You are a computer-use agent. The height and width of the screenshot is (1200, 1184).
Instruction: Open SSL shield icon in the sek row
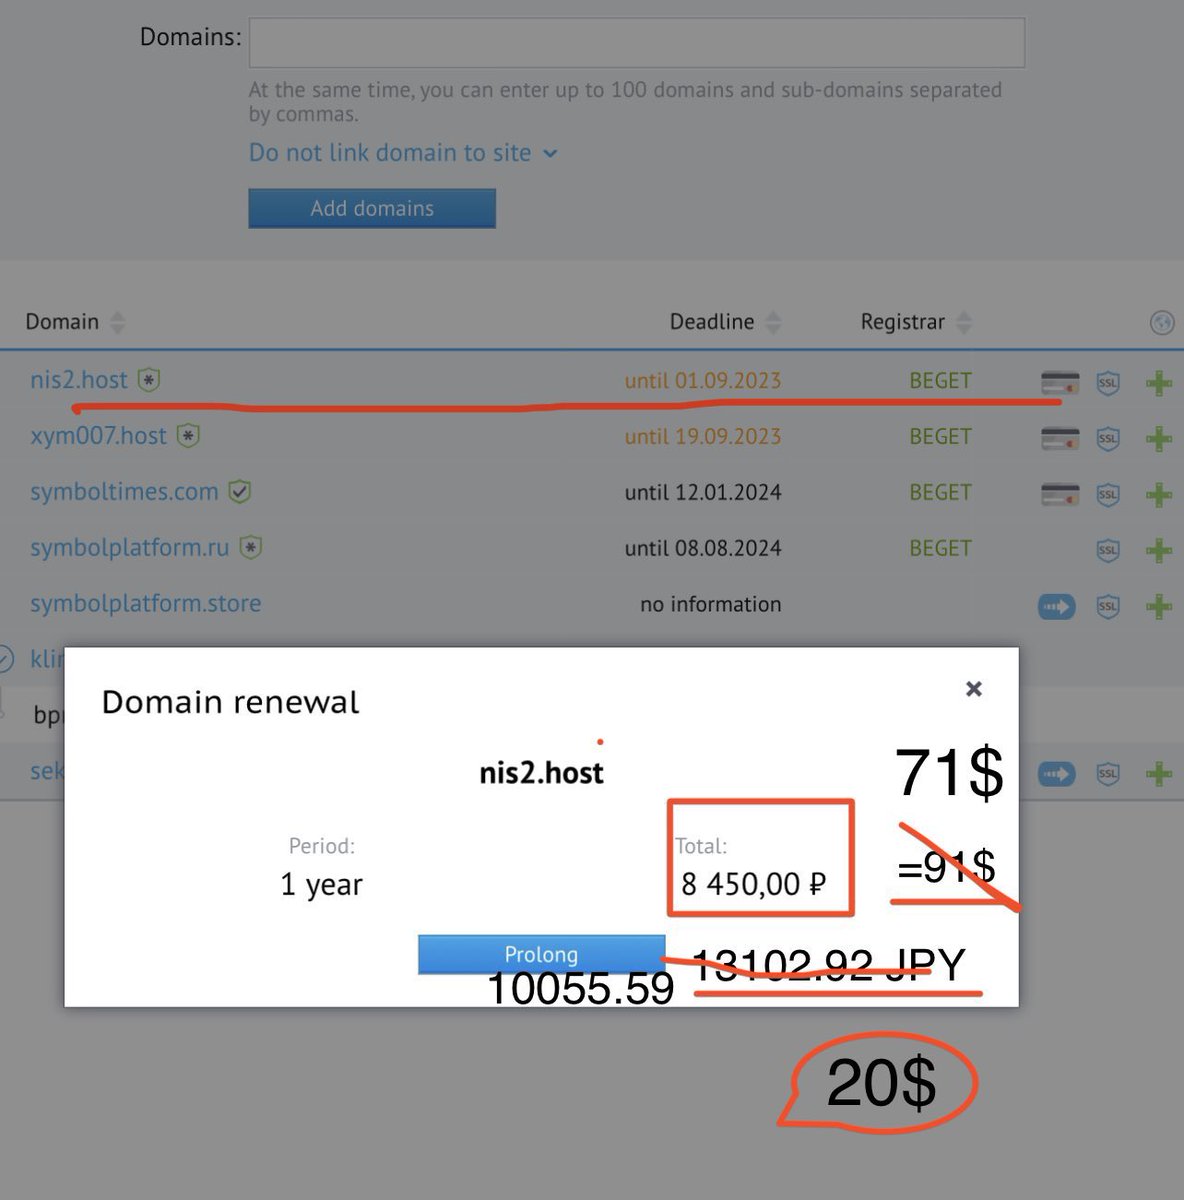click(x=1108, y=774)
